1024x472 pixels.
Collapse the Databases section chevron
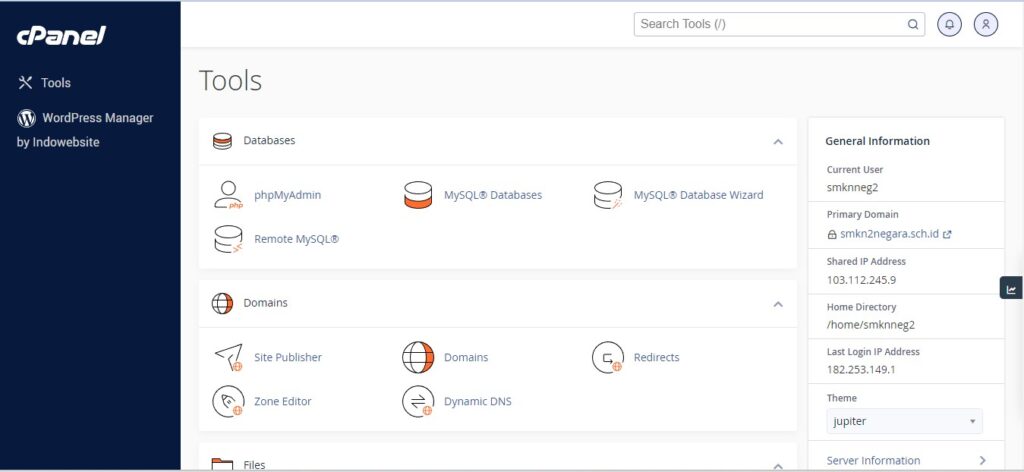point(778,142)
